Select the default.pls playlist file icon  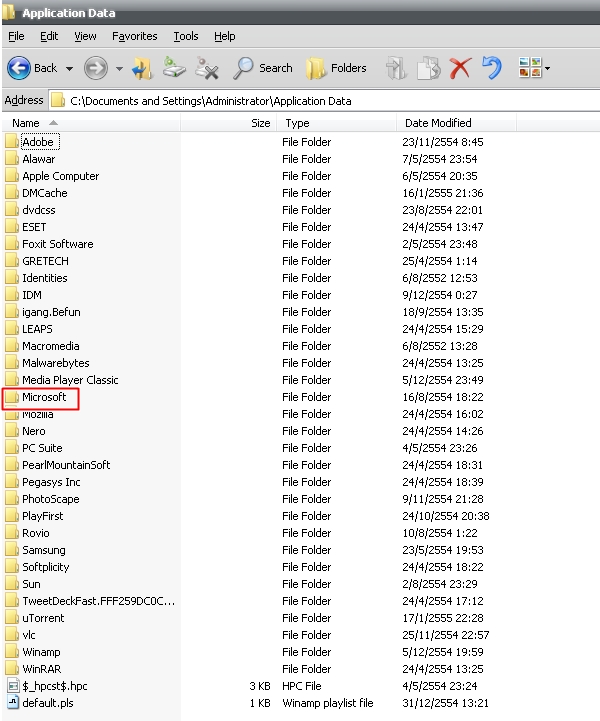click(13, 703)
